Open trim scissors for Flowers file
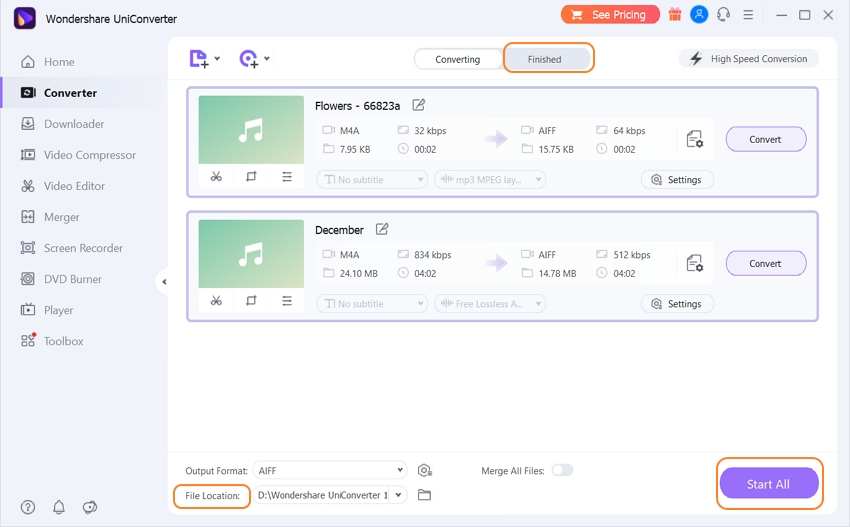Screen dimensions: 850x527 coord(216,176)
